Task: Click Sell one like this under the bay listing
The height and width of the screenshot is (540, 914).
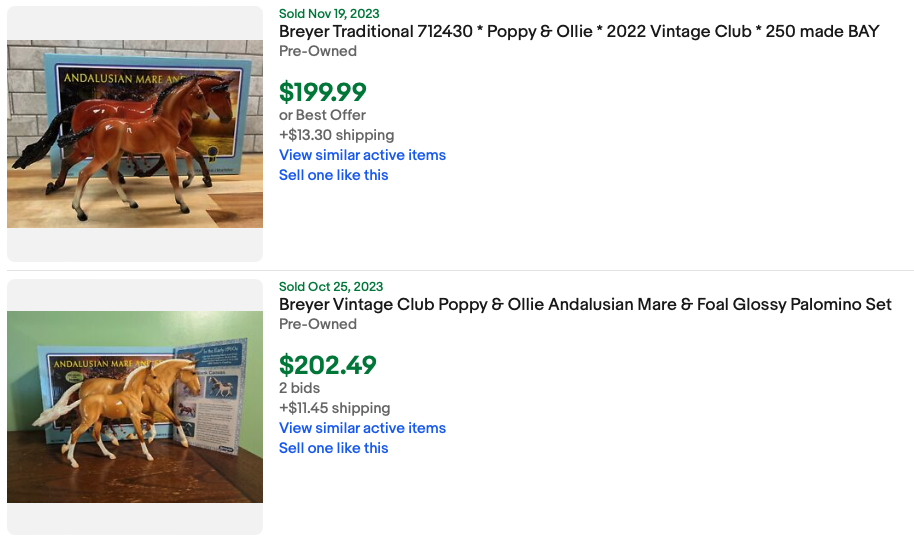Action: (x=333, y=175)
